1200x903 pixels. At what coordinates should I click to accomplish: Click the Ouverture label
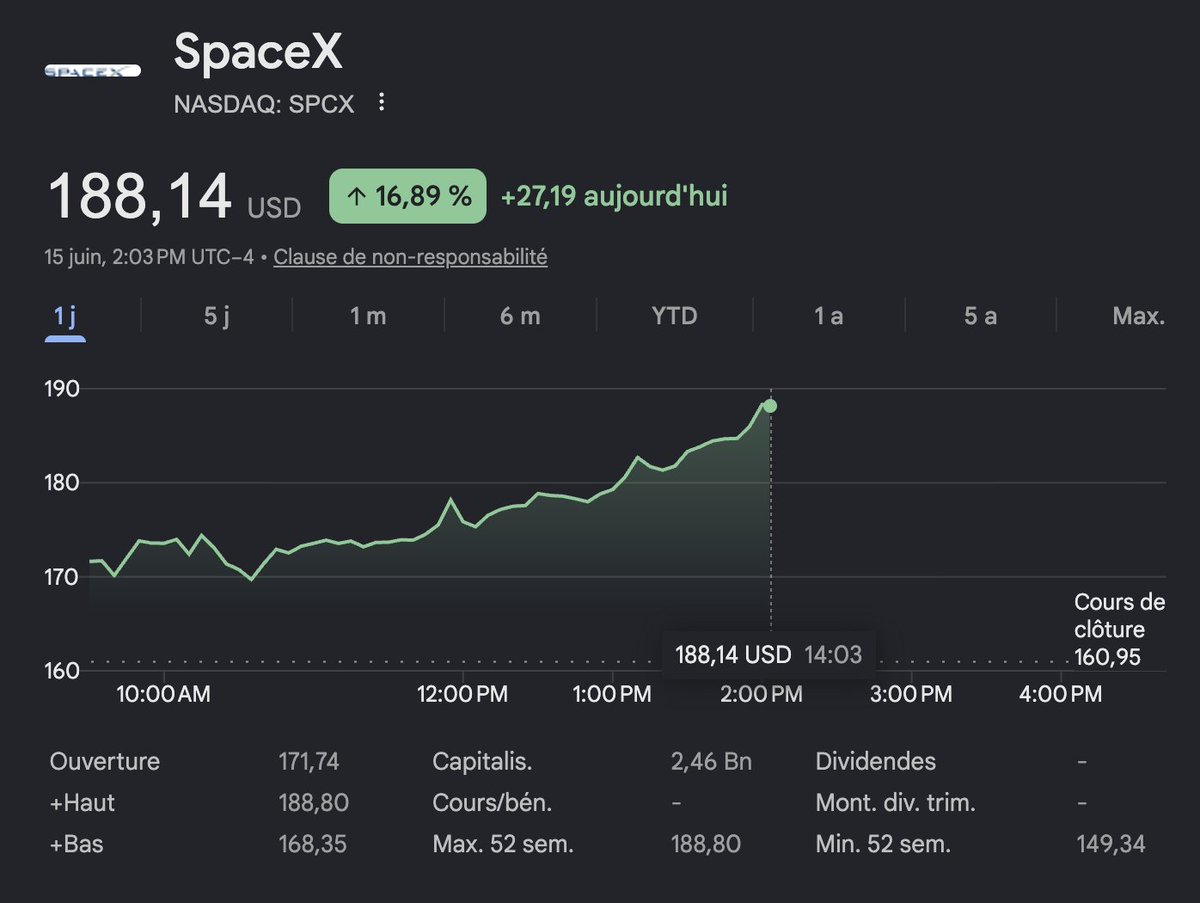104,762
